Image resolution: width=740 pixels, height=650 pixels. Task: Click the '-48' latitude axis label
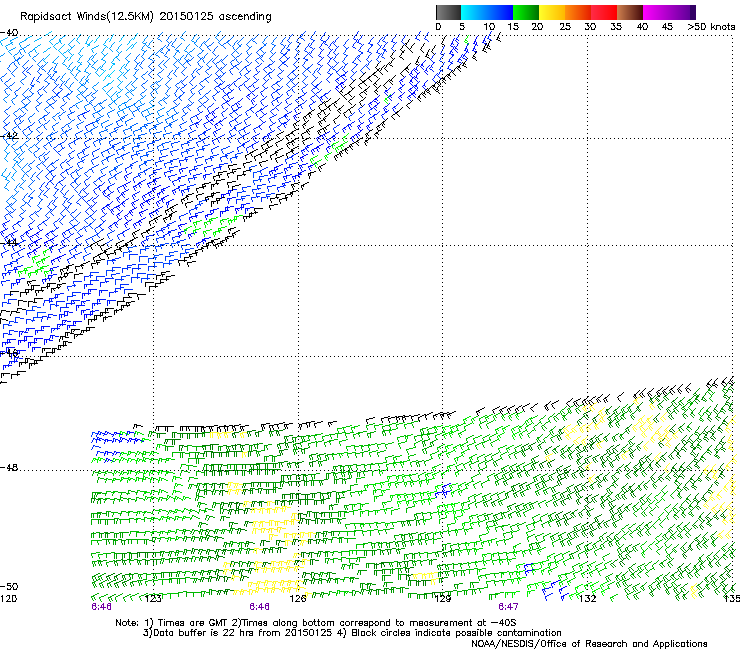[x=9, y=467]
